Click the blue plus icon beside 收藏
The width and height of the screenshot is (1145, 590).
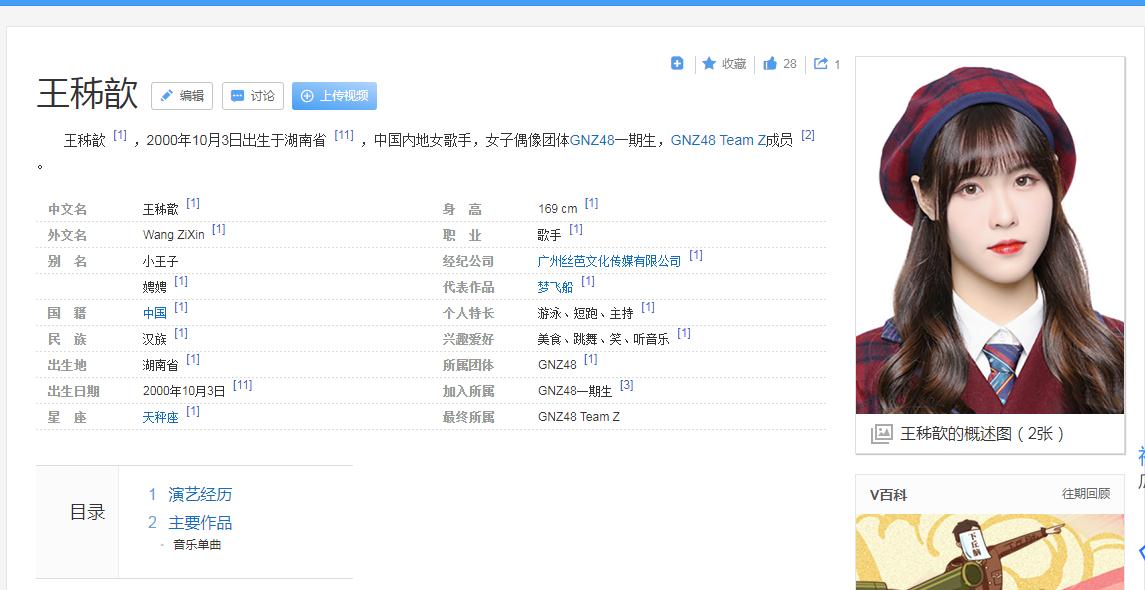point(677,64)
